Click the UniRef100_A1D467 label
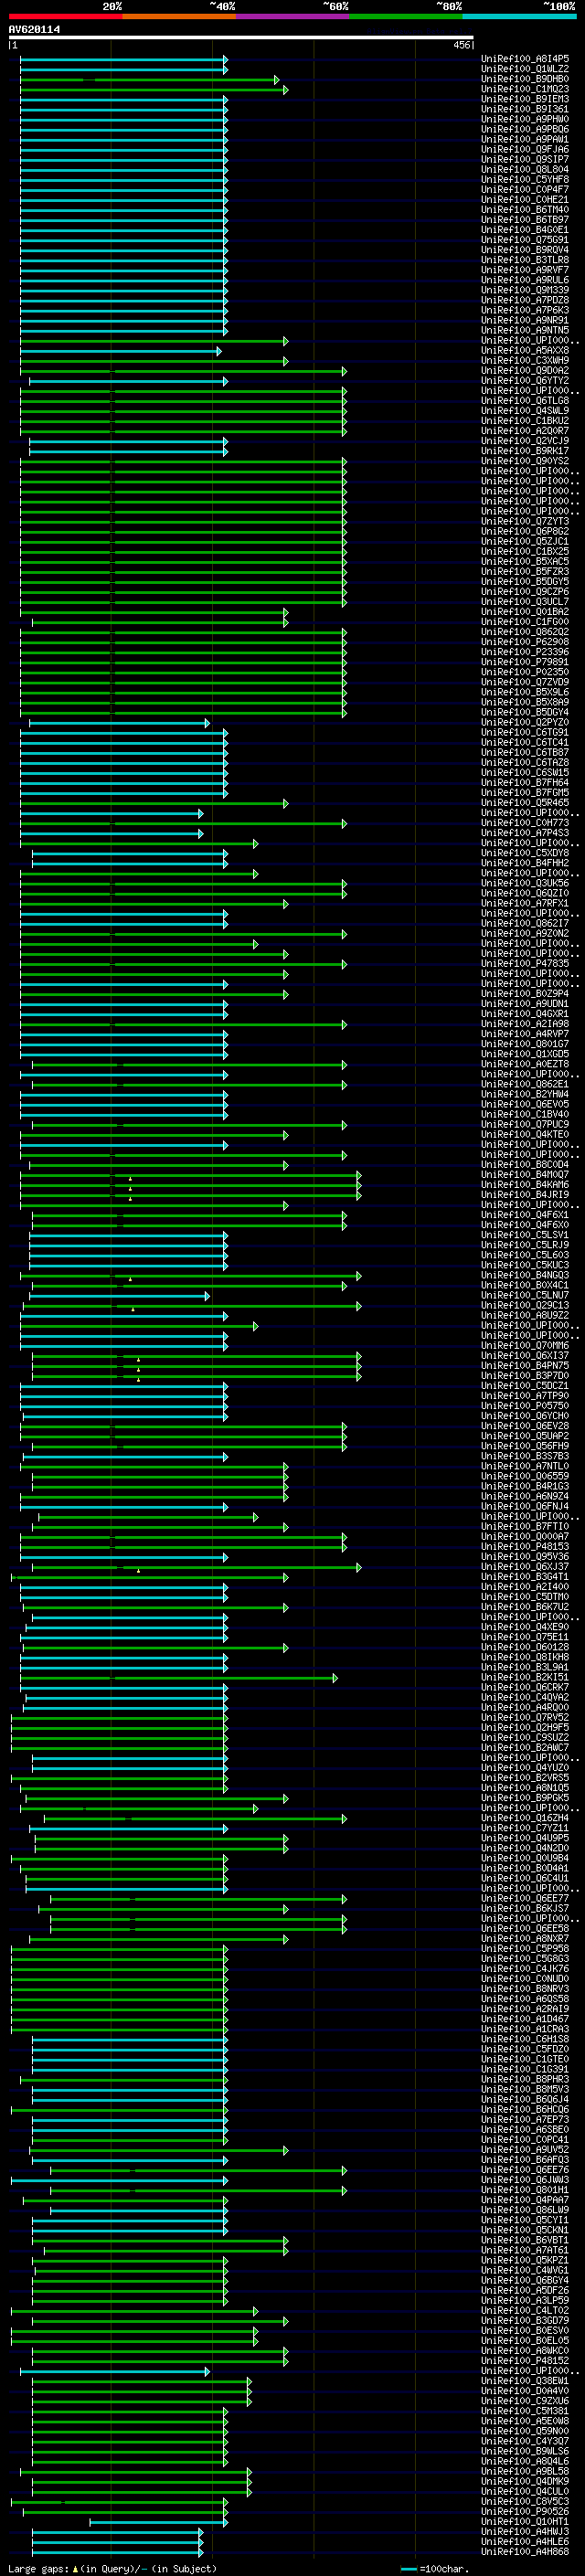585x2576 pixels. 525,2019
